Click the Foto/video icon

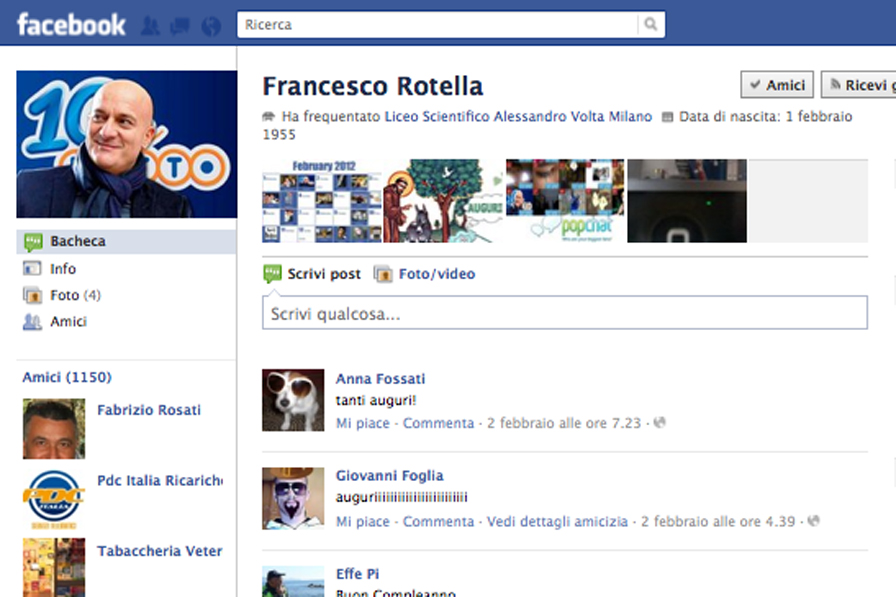383,274
